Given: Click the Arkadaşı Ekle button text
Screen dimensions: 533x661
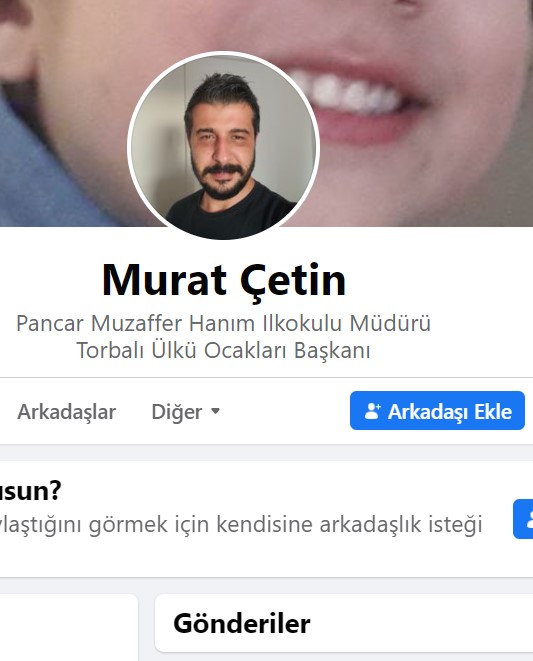Looking at the screenshot, I should [x=450, y=411].
